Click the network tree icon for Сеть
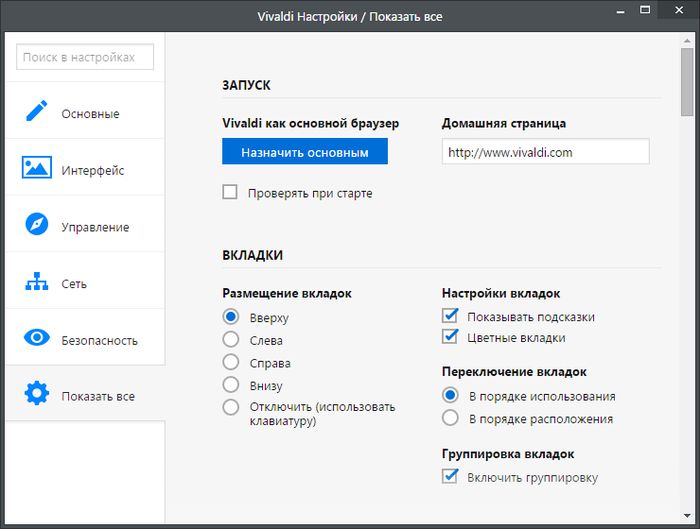This screenshot has height=529, width=700. pos(37,283)
